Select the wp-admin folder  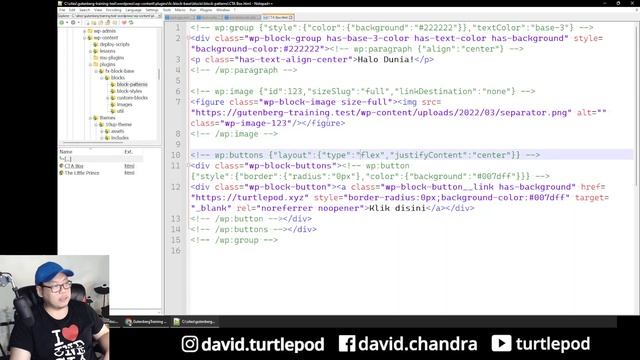104,31
